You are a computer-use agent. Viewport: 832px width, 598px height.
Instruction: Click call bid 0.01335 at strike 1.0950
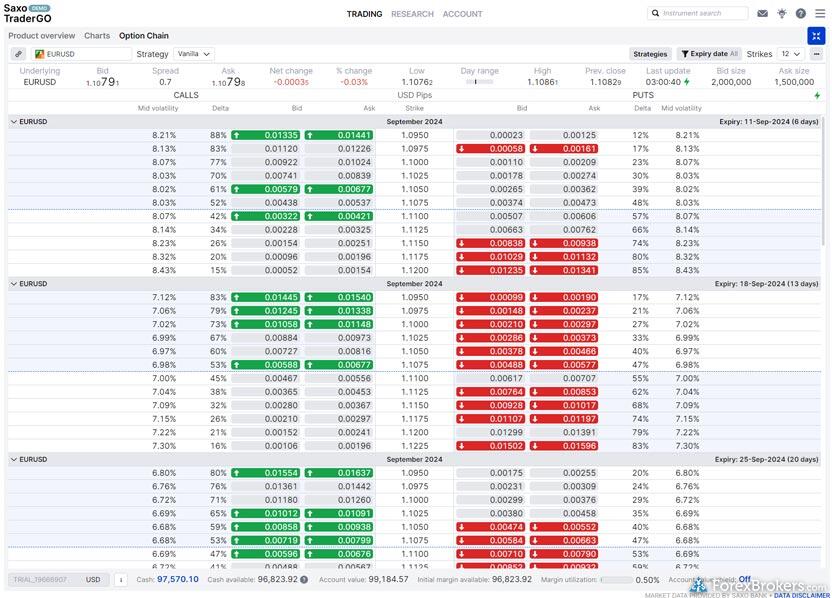tap(265, 135)
